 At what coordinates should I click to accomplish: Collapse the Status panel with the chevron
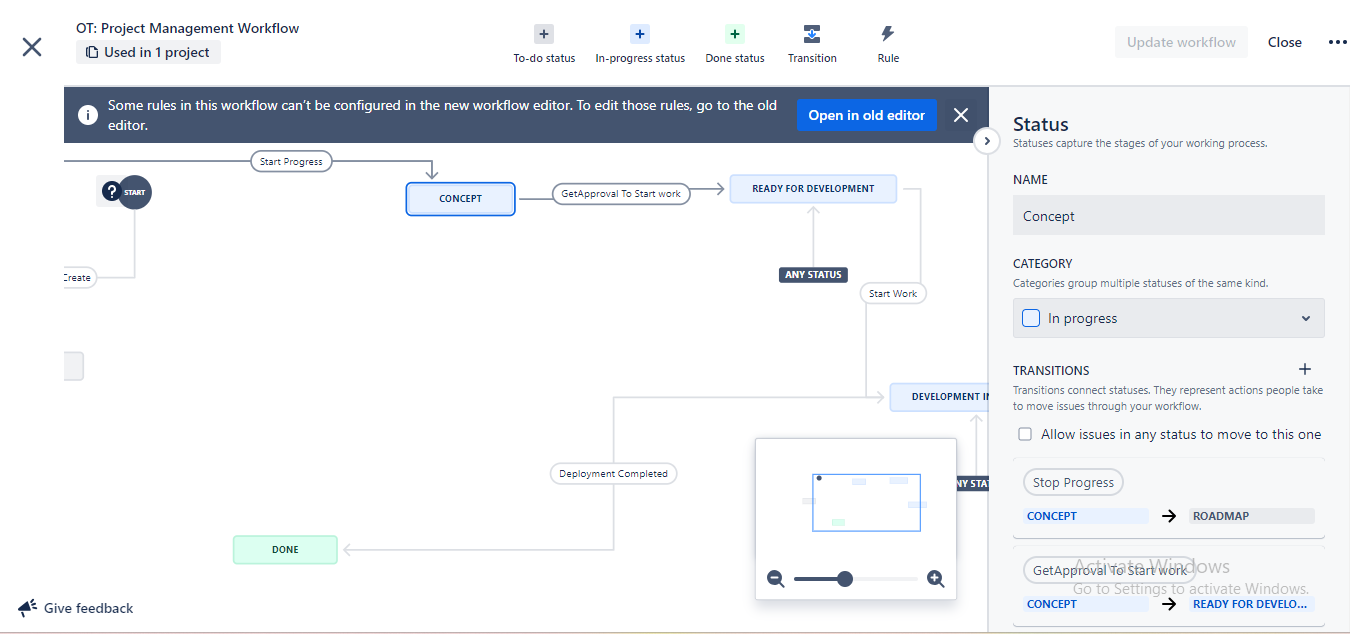[987, 141]
